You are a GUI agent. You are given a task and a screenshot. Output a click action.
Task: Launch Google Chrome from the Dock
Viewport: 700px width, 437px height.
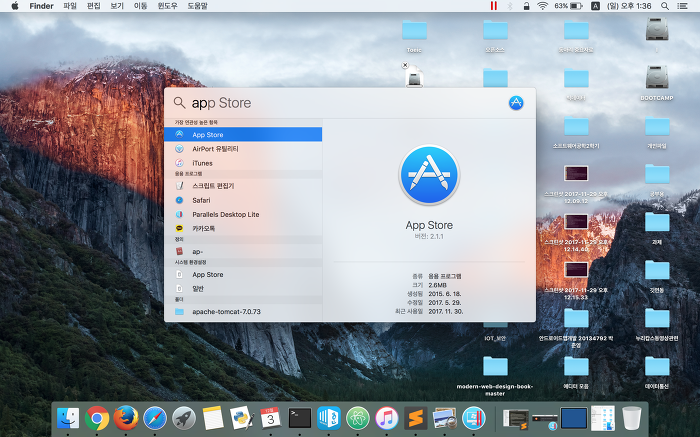[x=97, y=419]
